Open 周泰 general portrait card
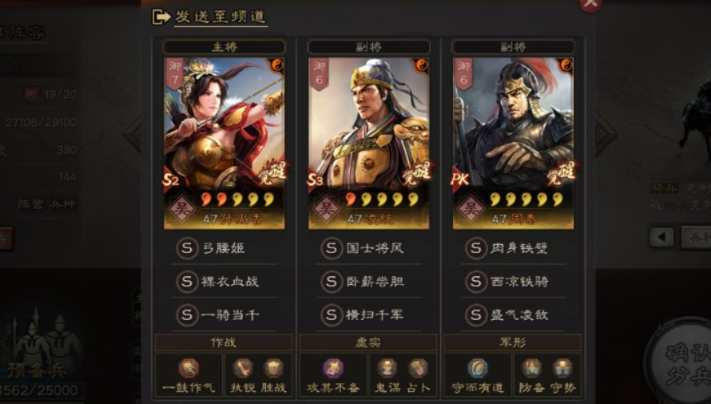711x404 pixels. [x=513, y=143]
